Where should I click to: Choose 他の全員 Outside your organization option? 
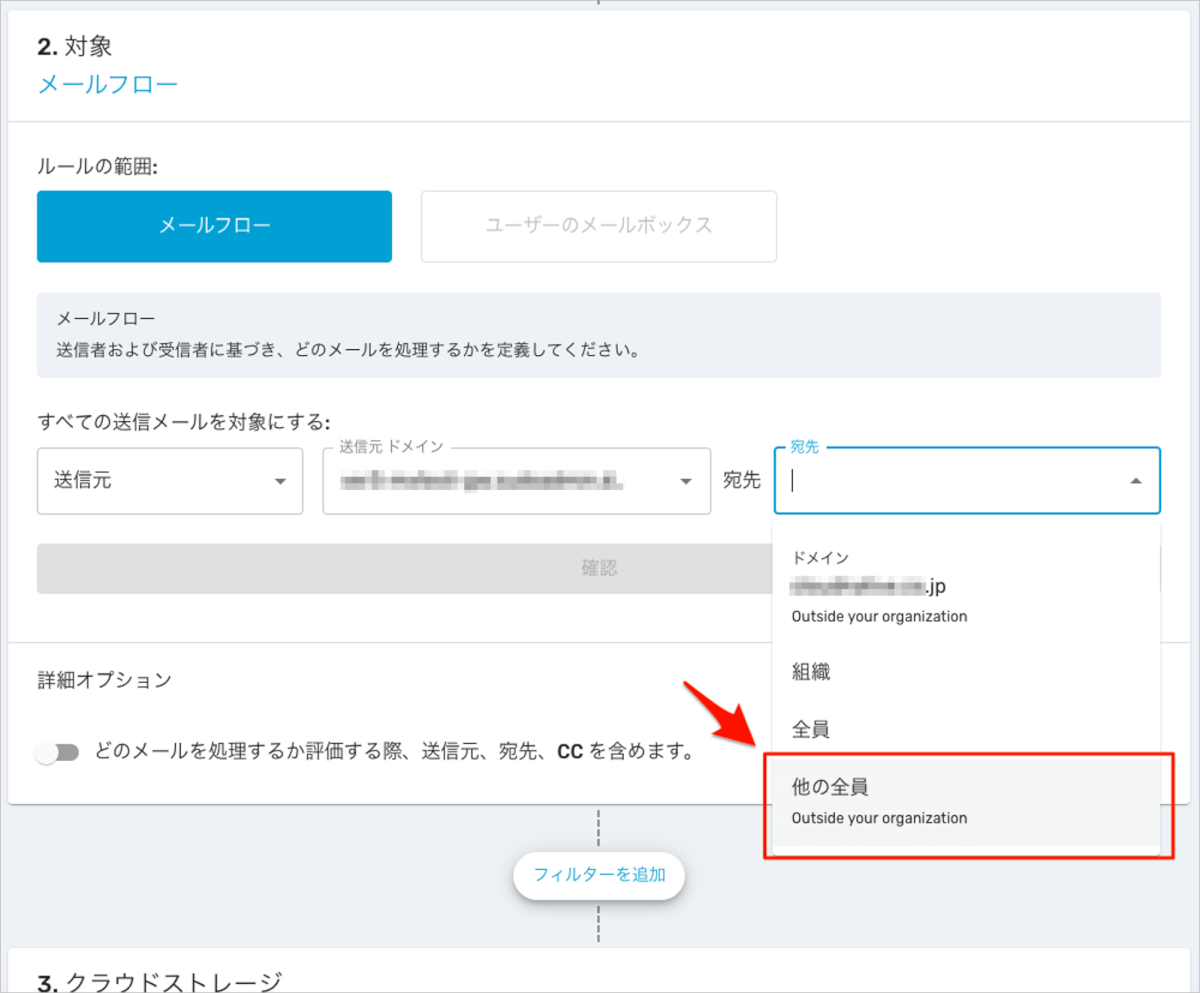coord(966,803)
